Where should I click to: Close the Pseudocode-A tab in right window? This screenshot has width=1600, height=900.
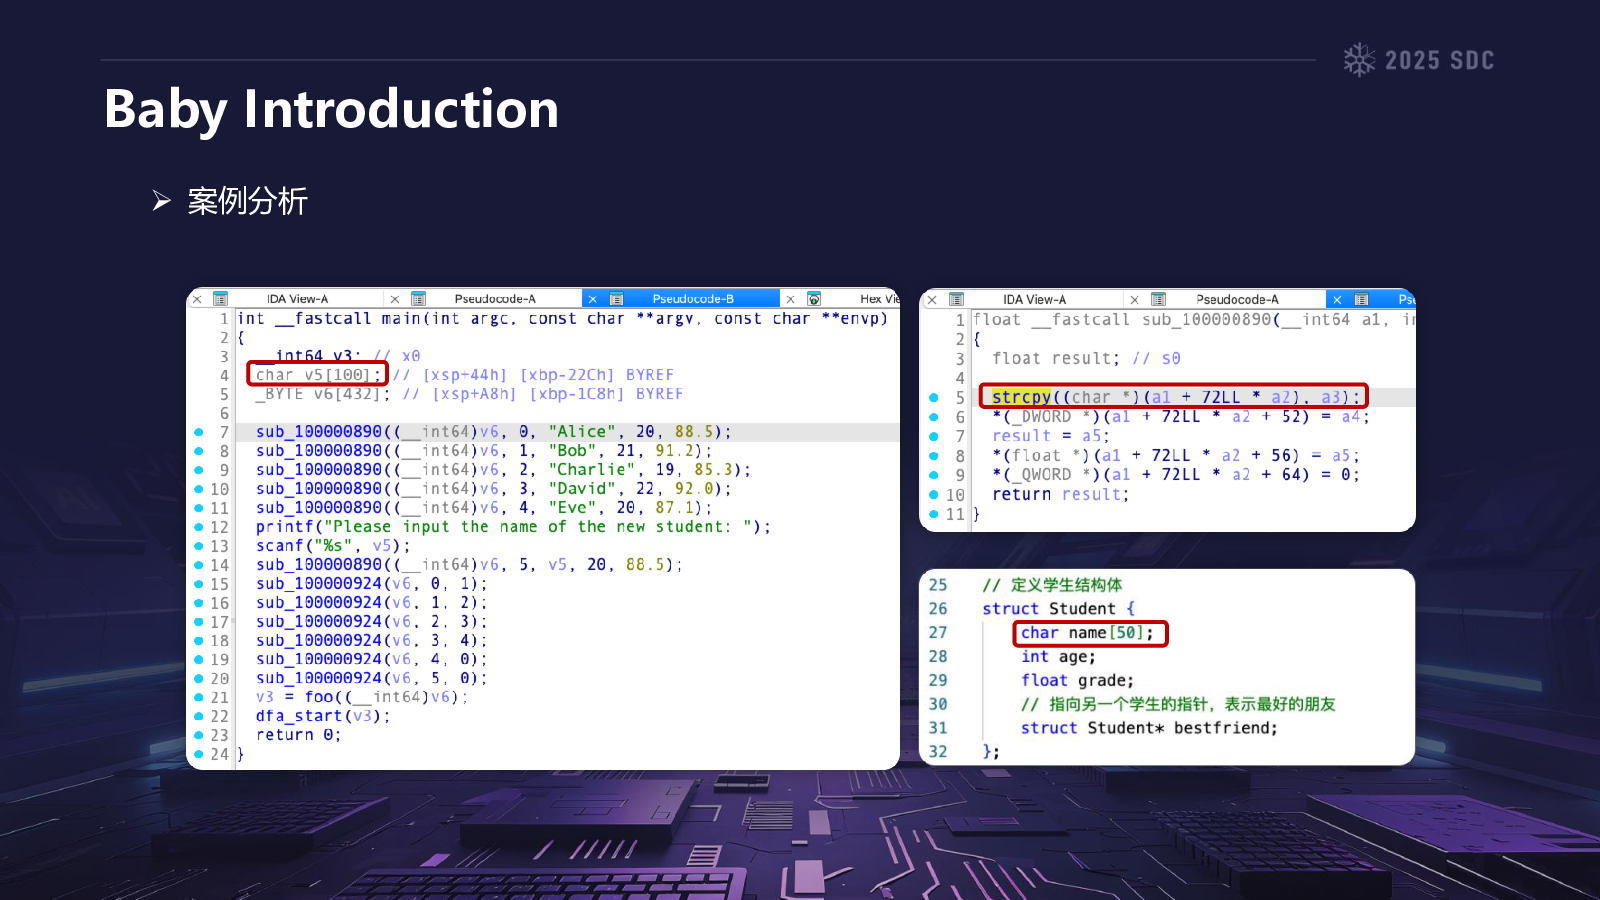click(1134, 299)
